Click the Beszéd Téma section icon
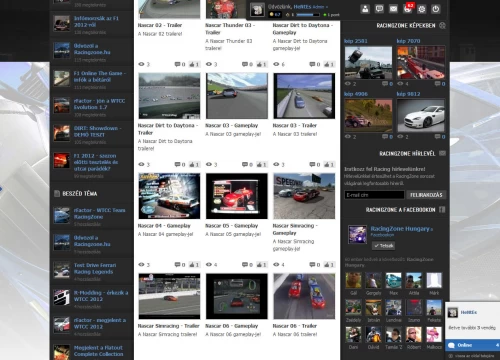Image resolution: width=500 pixels, height=360 pixels. (57, 193)
